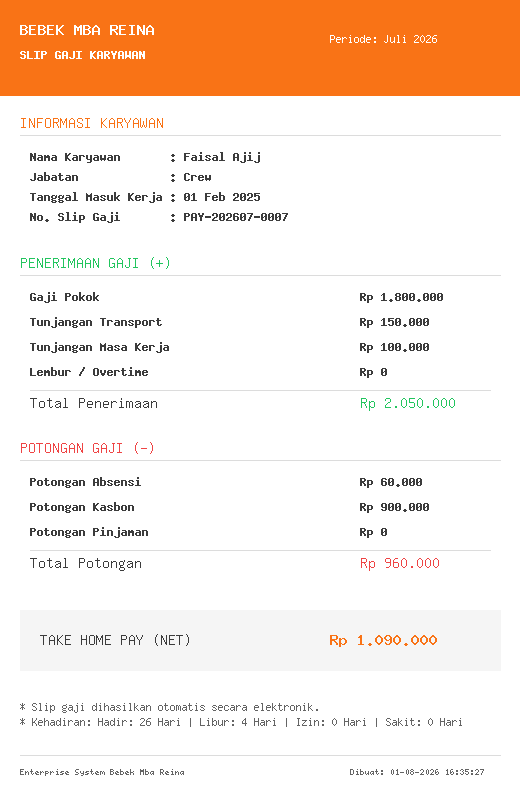
Task: Select the Potongan Absensi amount Rp 60.000
Action: [x=391, y=482]
